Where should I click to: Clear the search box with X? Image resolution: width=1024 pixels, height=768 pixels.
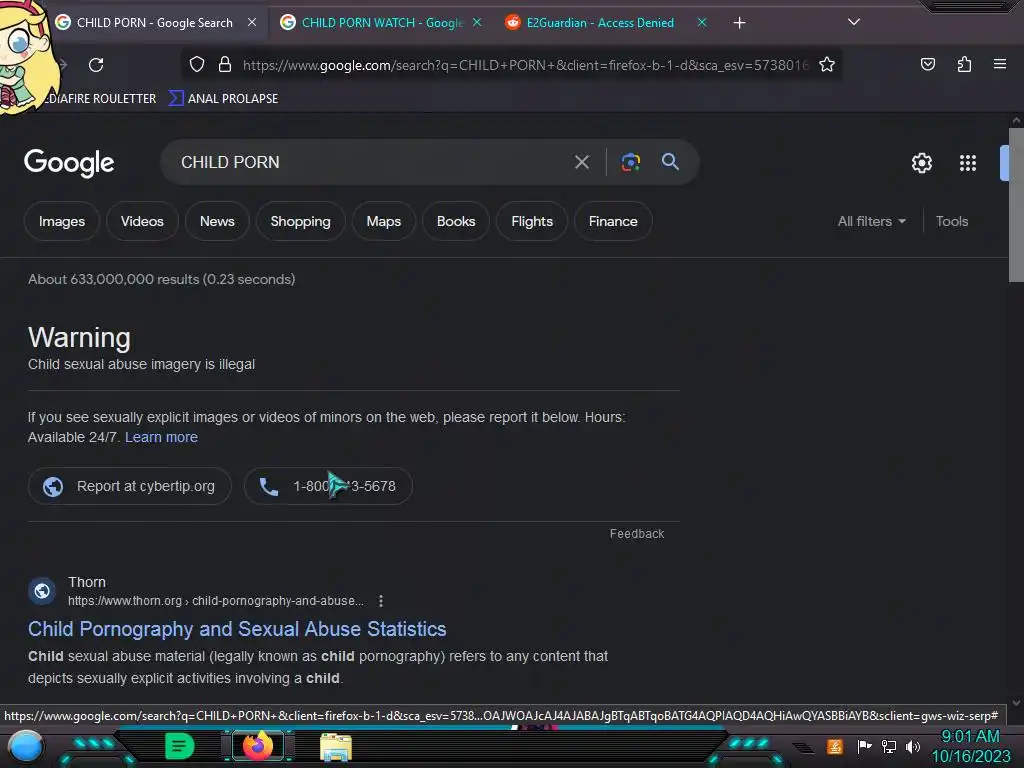click(x=581, y=162)
